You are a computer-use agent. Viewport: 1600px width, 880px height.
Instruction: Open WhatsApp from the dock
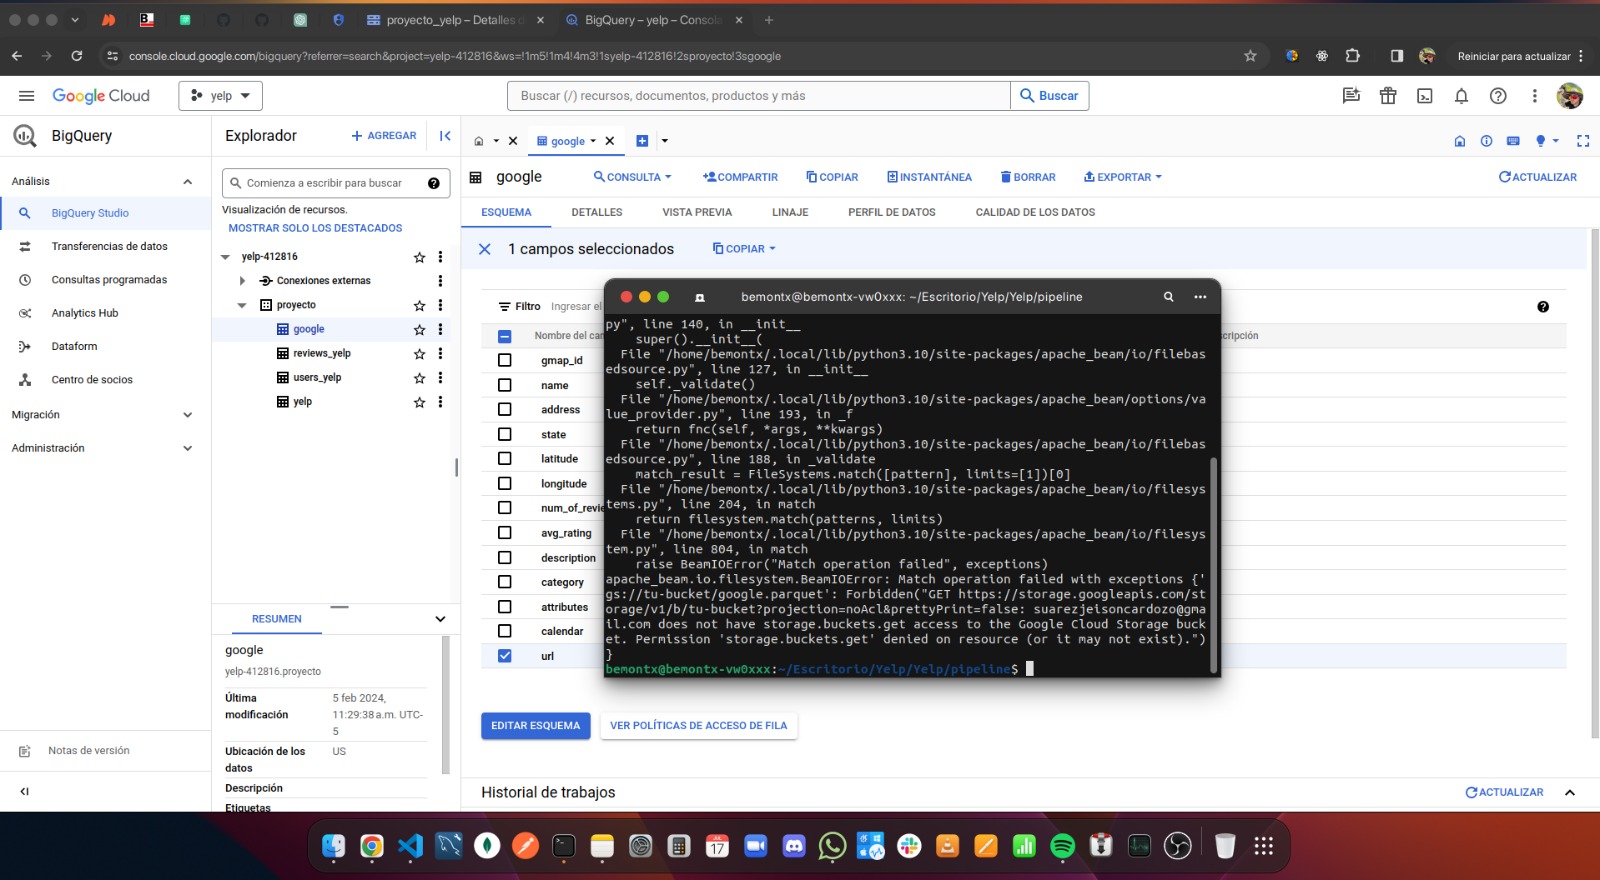point(832,846)
